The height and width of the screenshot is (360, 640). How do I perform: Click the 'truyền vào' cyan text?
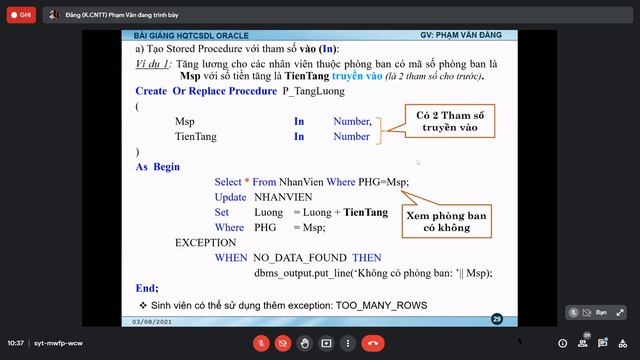tap(357, 76)
